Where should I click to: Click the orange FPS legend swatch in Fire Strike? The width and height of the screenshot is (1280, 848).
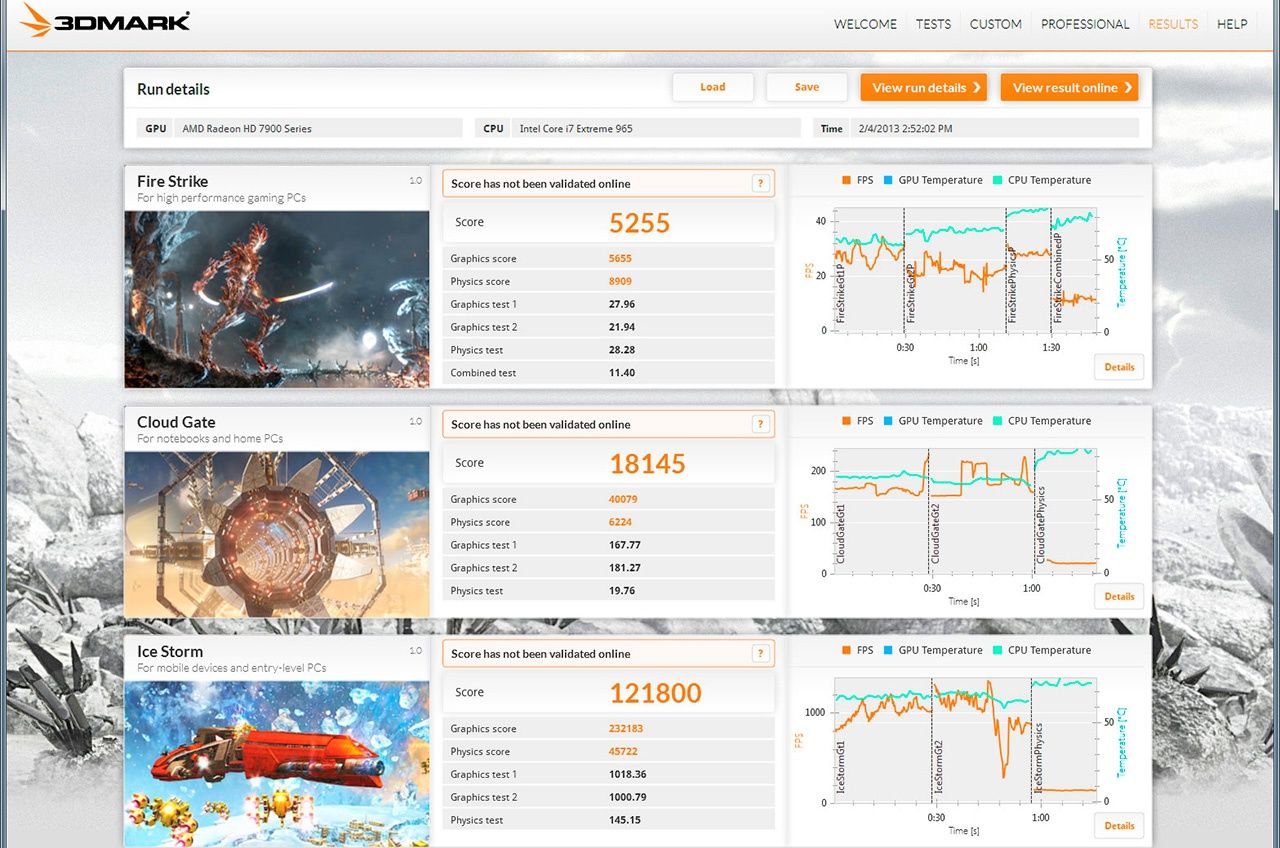coord(846,181)
